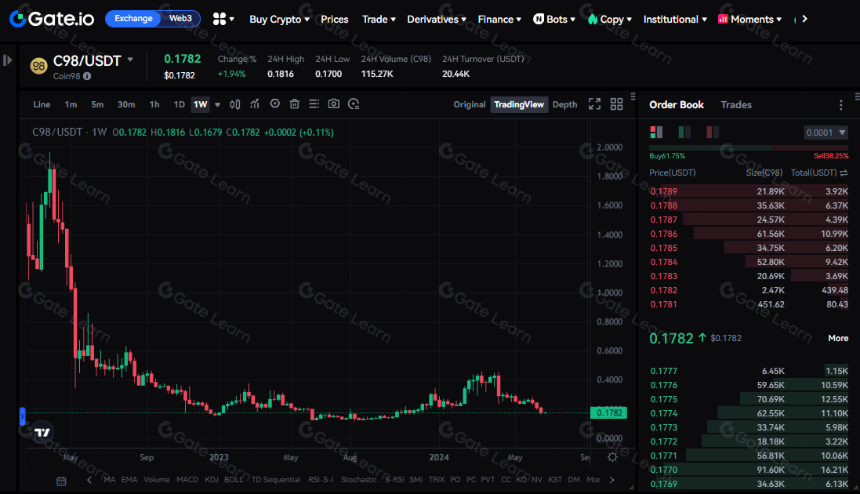Click the 0.1777 buy order row
This screenshot has height=494, width=860.
point(749,371)
